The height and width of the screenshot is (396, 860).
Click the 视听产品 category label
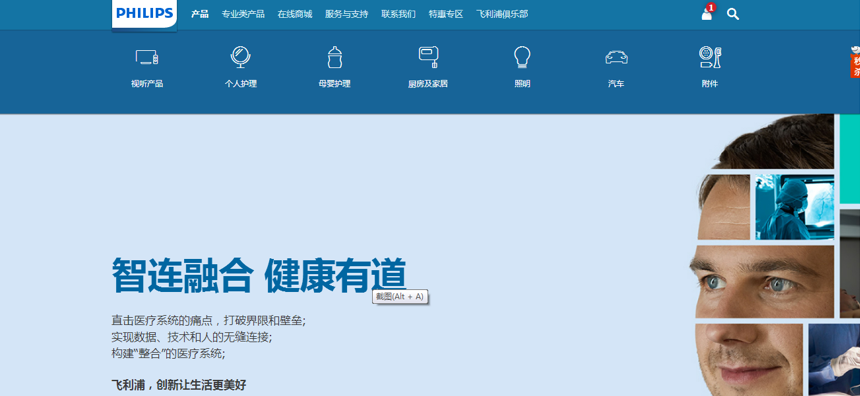[x=147, y=84]
